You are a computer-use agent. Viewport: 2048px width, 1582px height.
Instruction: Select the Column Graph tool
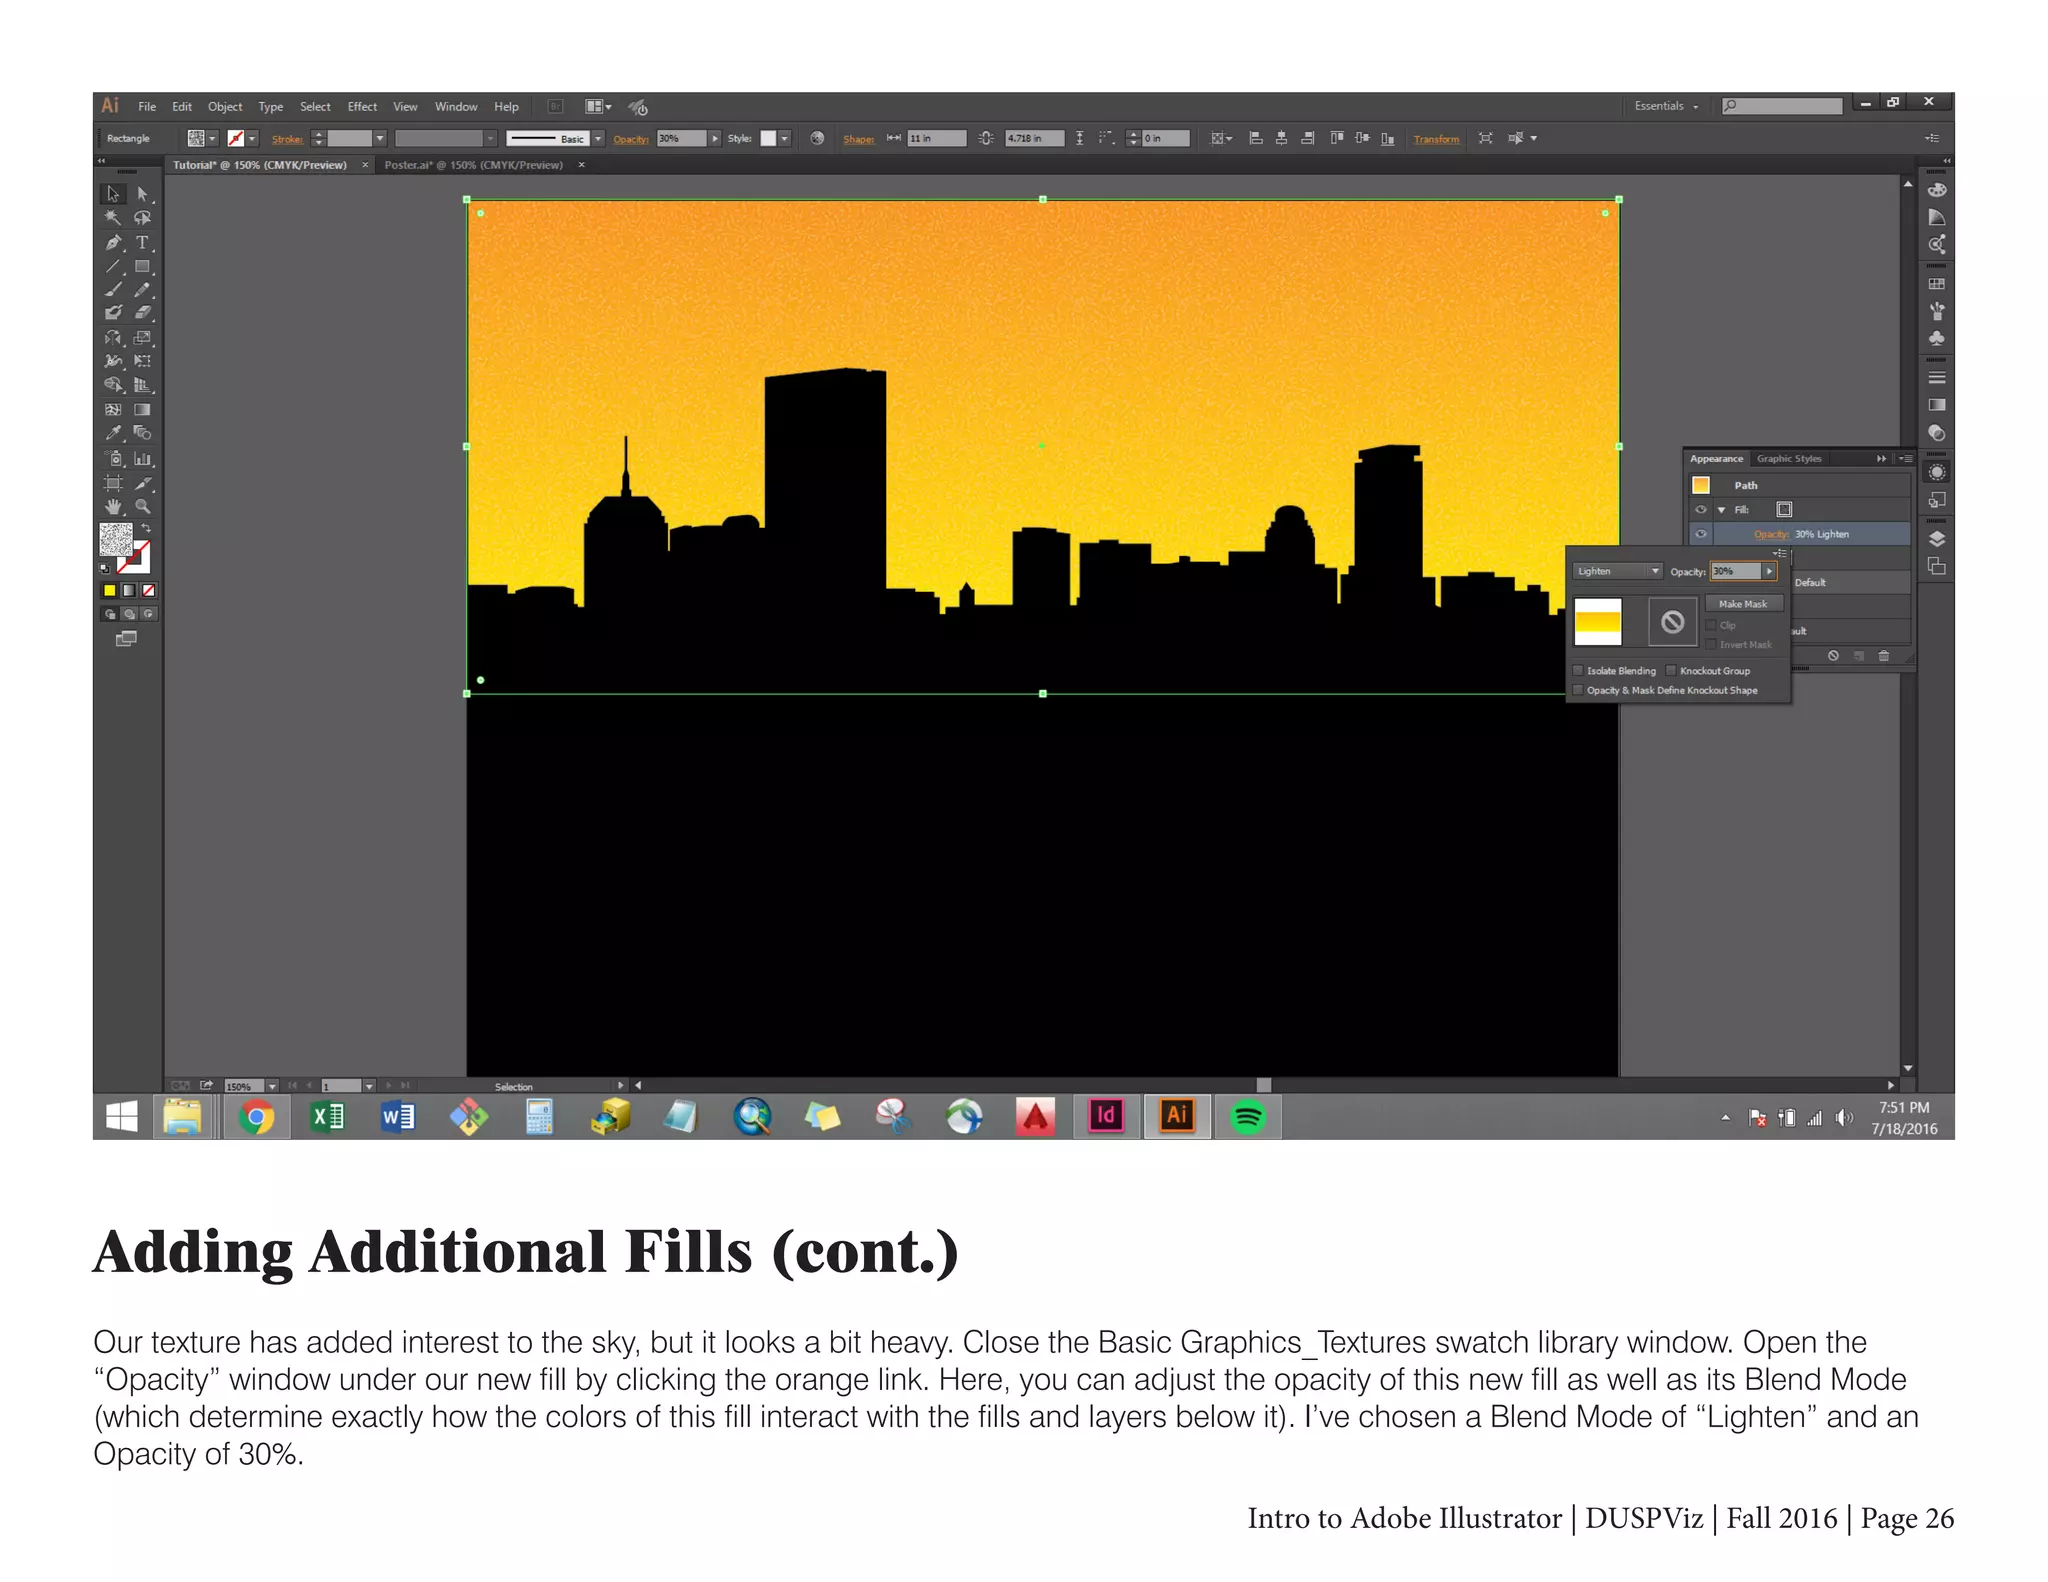(142, 459)
